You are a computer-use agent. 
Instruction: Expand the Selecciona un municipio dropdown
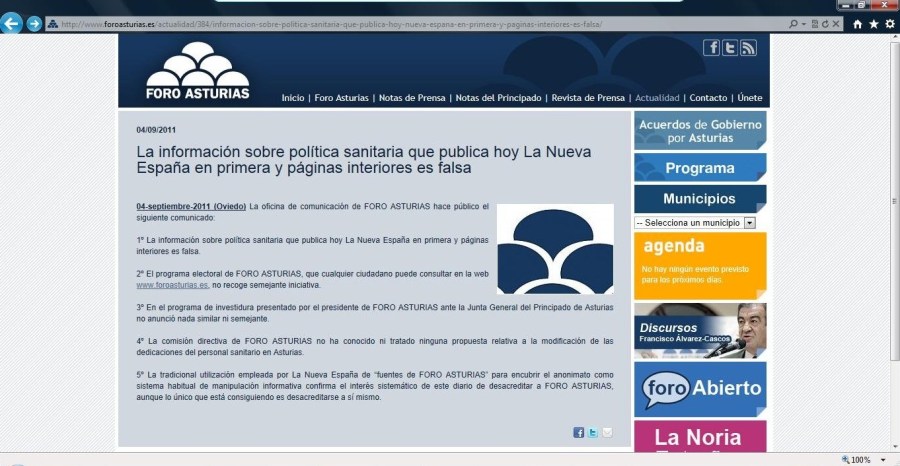click(x=695, y=223)
